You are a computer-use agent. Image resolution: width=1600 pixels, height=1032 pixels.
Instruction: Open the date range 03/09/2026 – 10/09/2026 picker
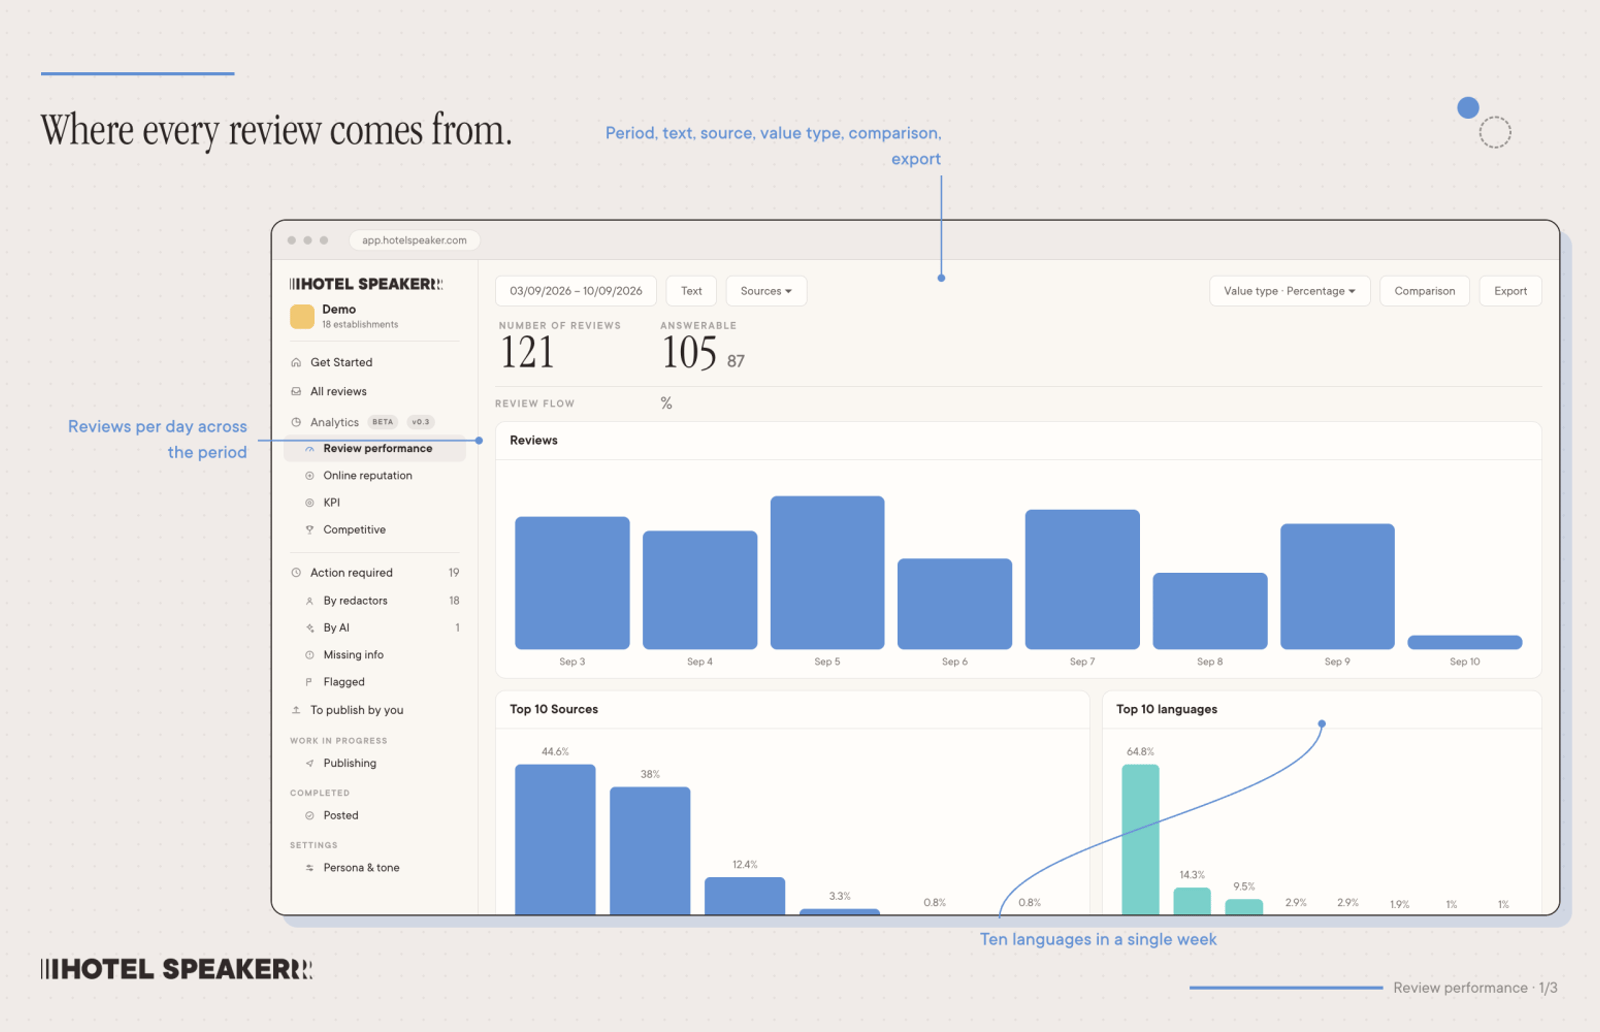coord(576,291)
